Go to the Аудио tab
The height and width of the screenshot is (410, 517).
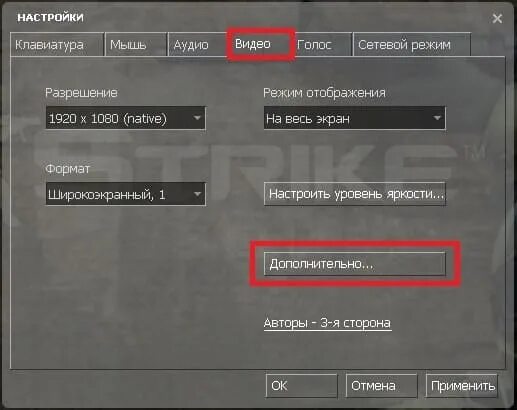pos(198,45)
